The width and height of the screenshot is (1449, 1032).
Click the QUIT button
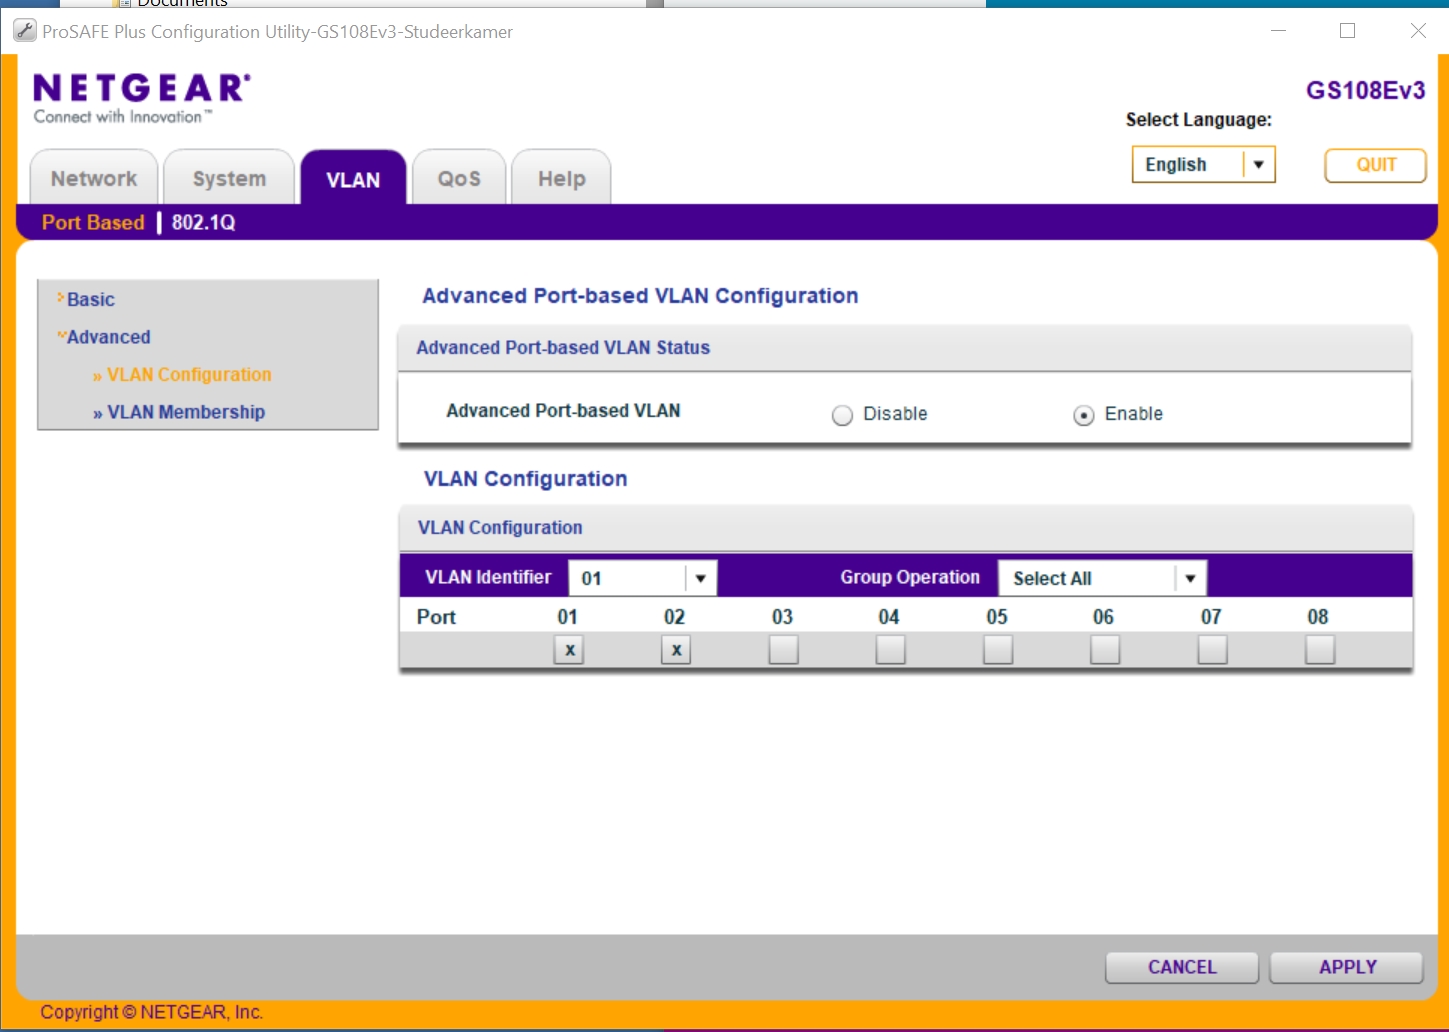tap(1375, 165)
